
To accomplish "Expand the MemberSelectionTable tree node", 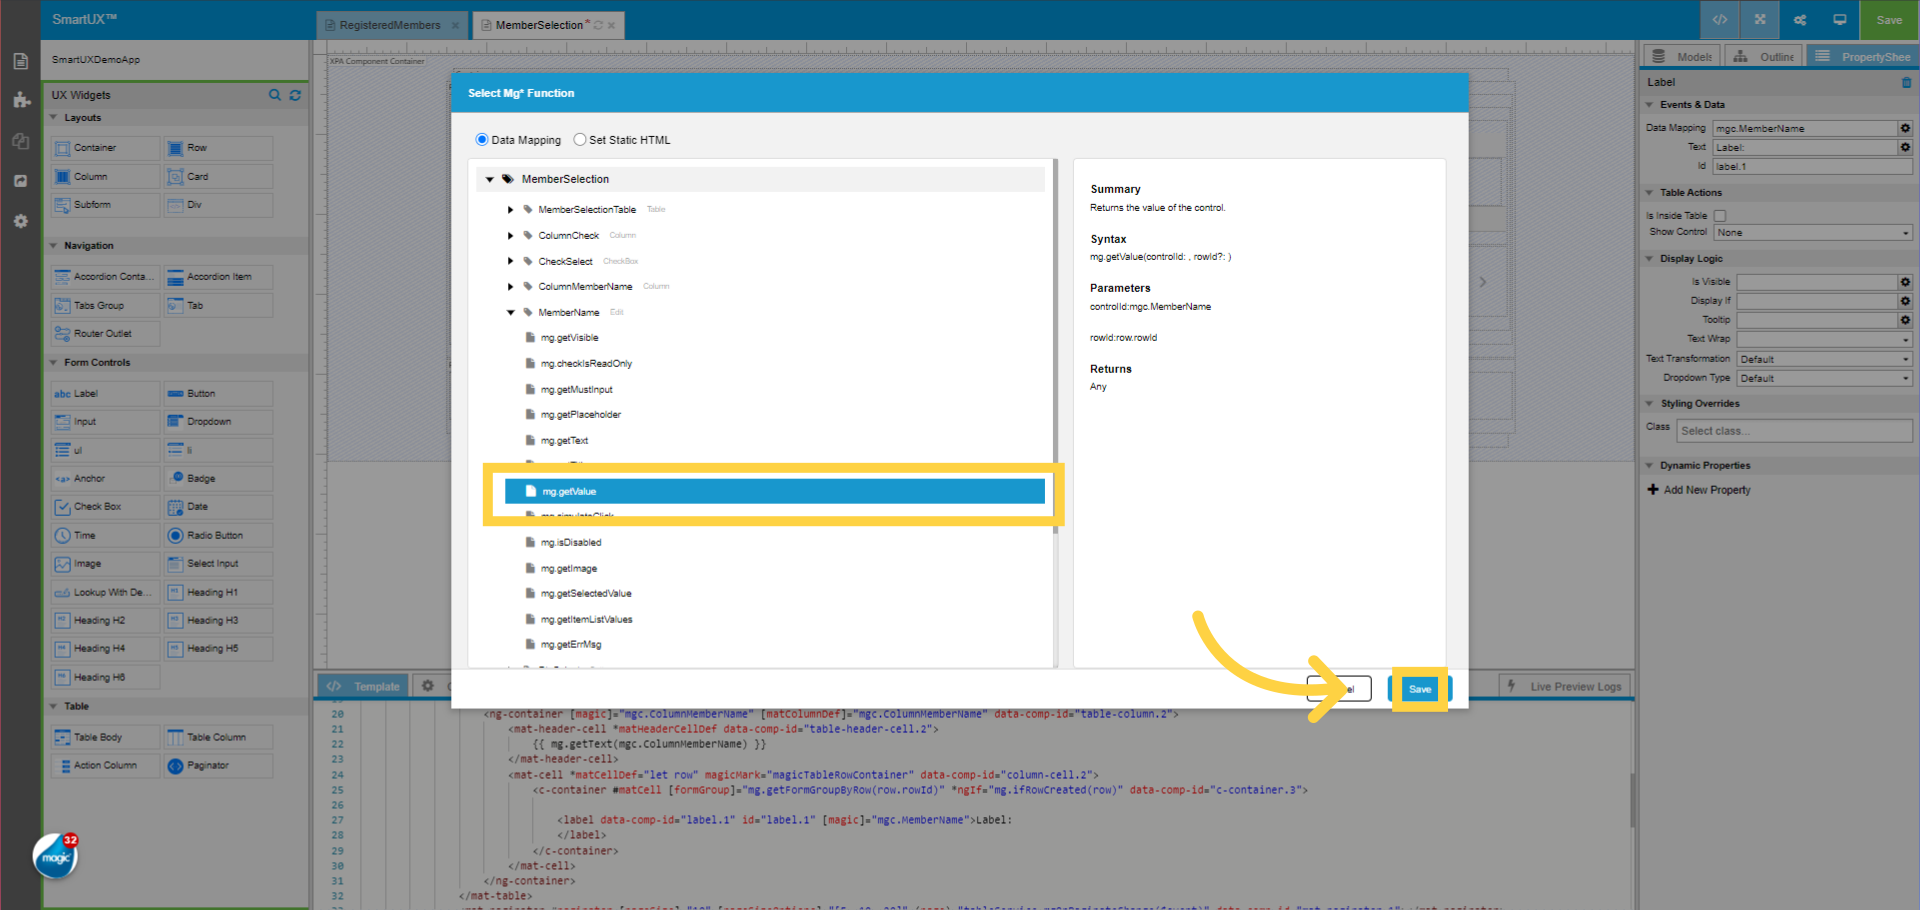I will [510, 209].
